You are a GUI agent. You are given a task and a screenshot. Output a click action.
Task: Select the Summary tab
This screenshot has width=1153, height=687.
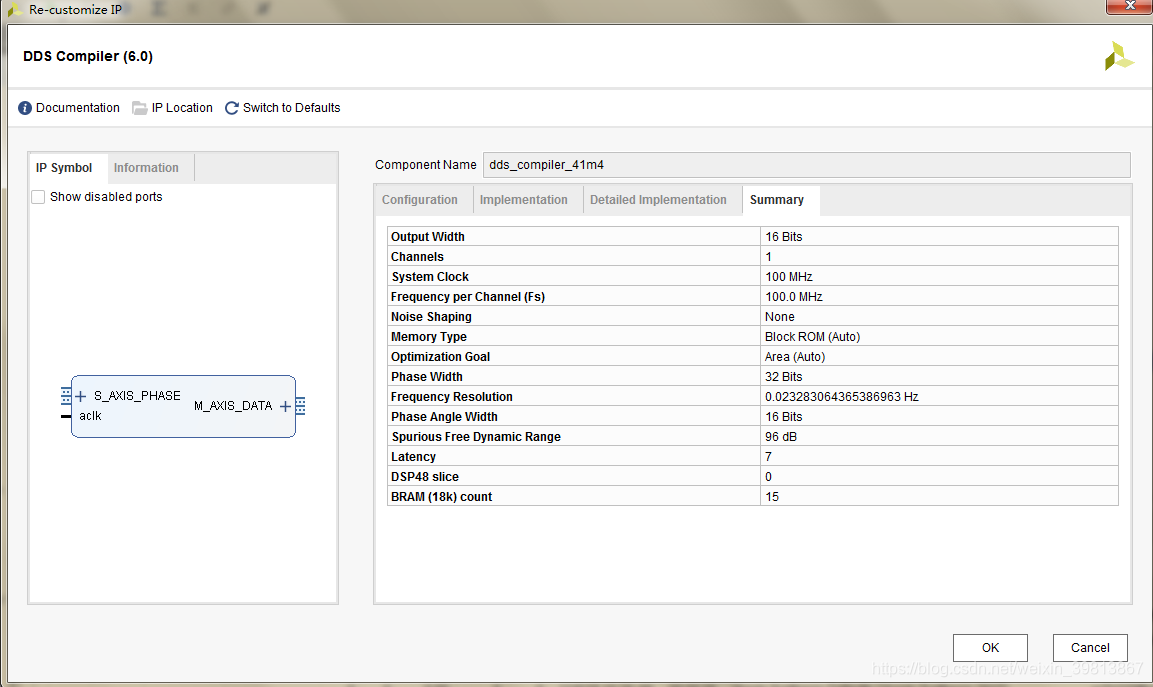[x=777, y=200]
